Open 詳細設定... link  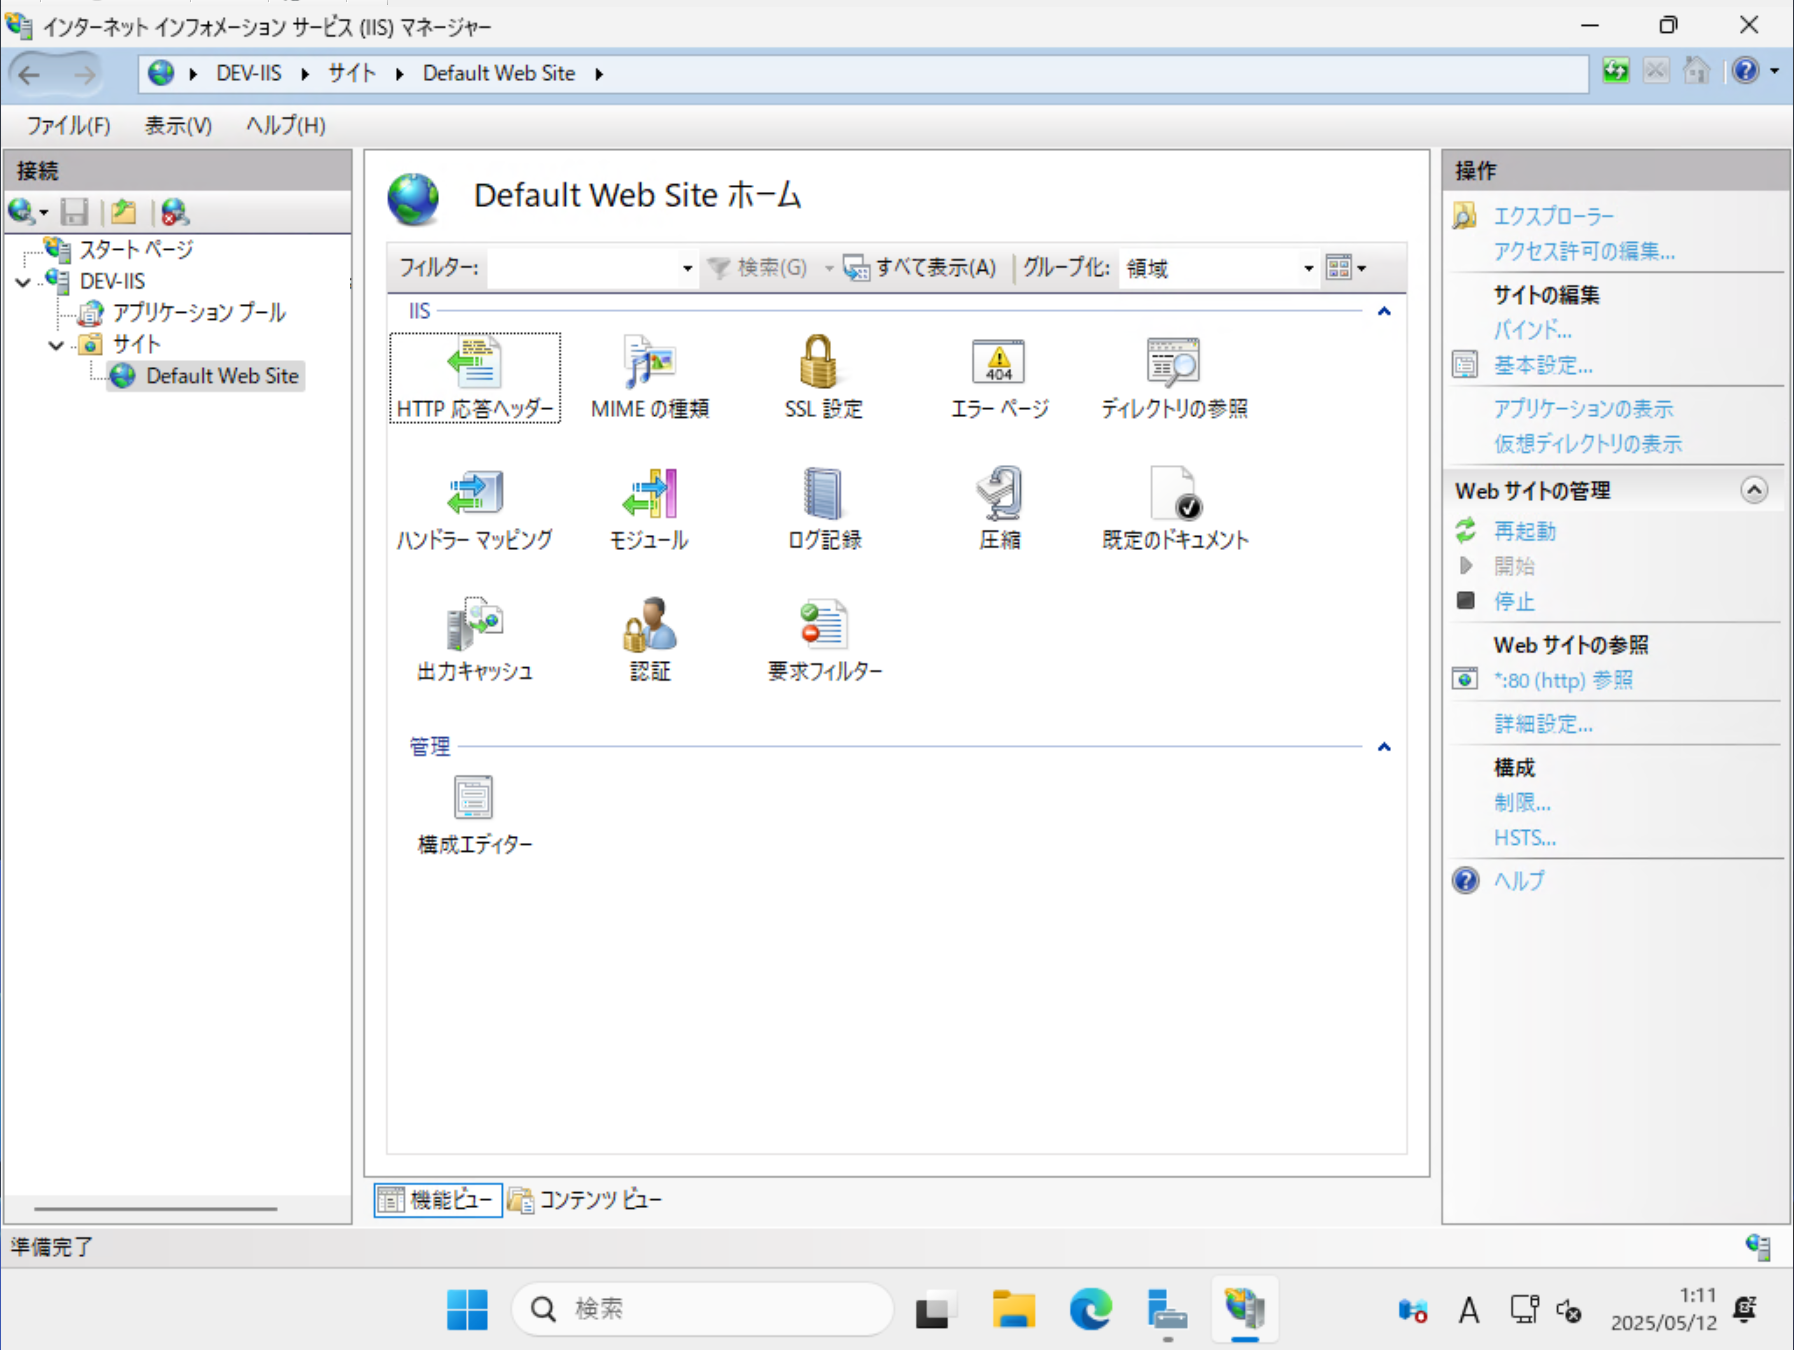(x=1543, y=723)
